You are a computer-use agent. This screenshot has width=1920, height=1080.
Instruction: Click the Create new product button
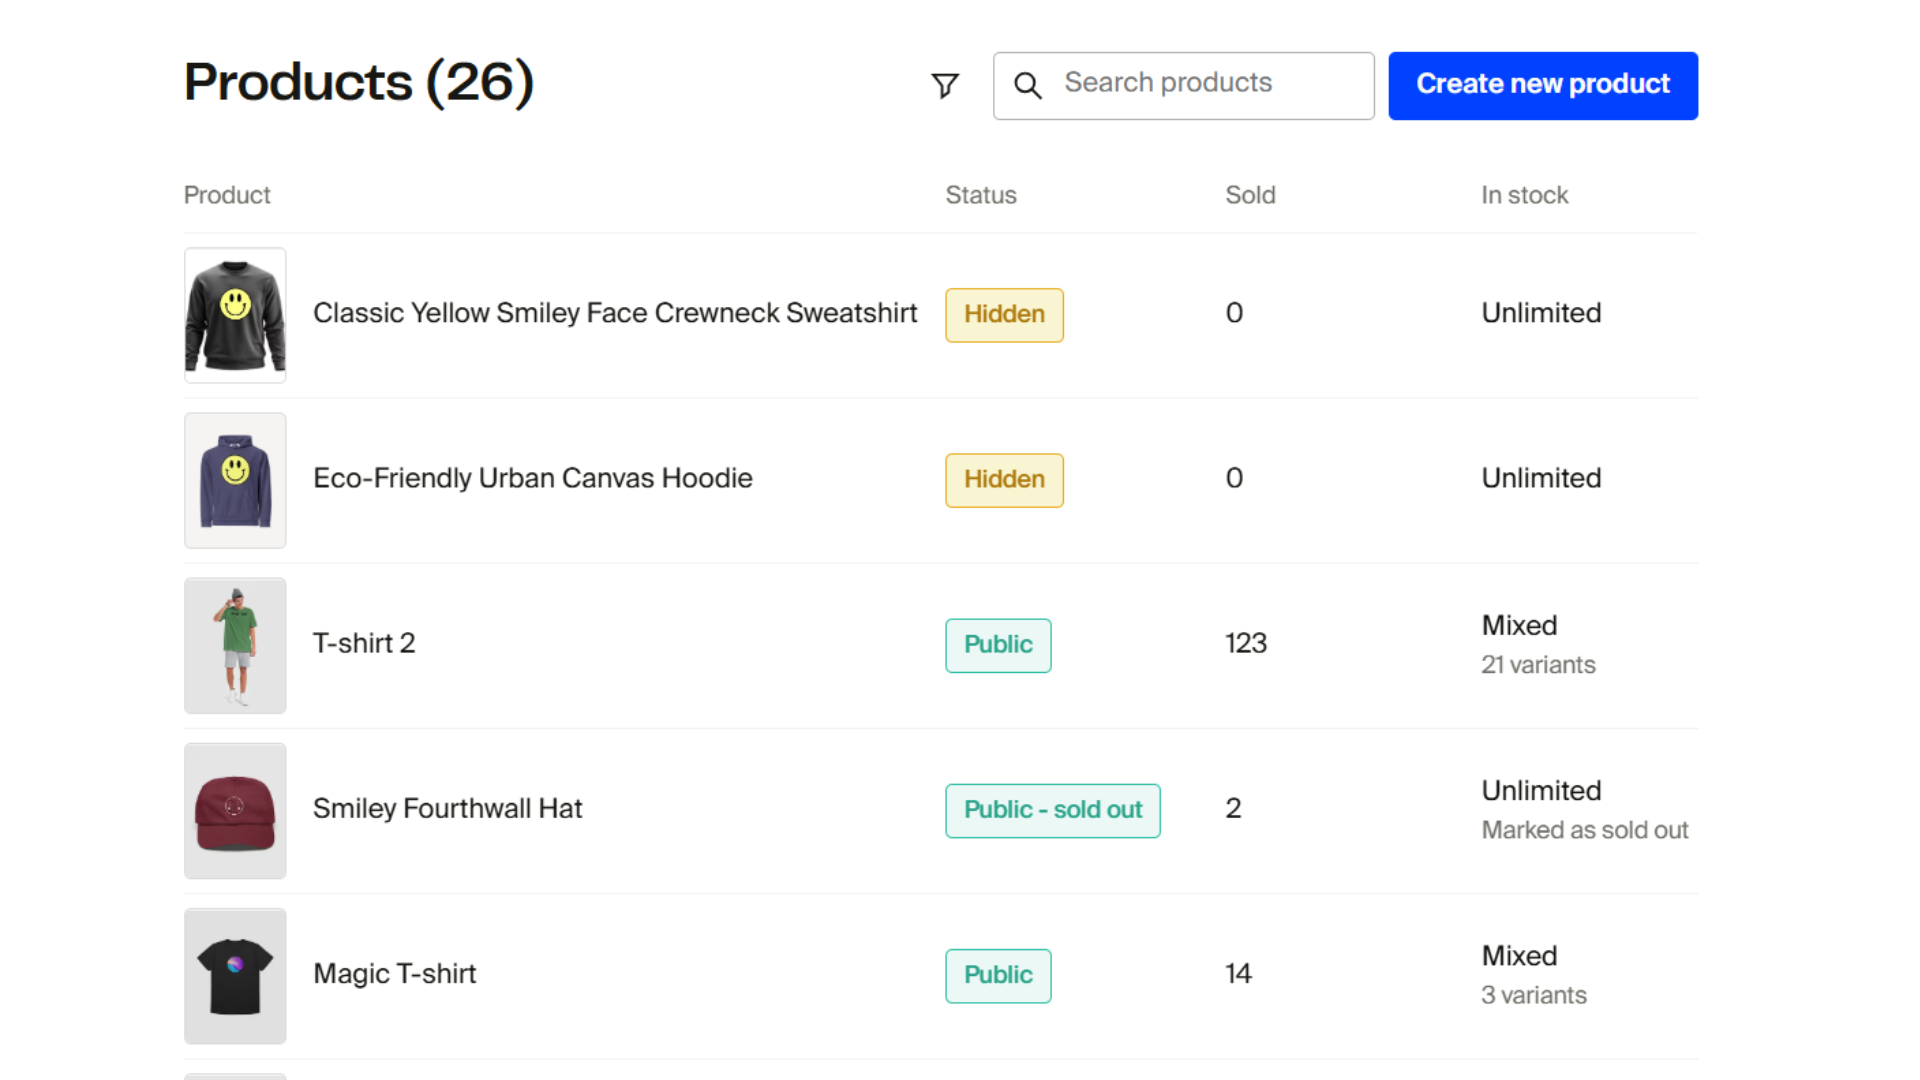click(x=1542, y=85)
